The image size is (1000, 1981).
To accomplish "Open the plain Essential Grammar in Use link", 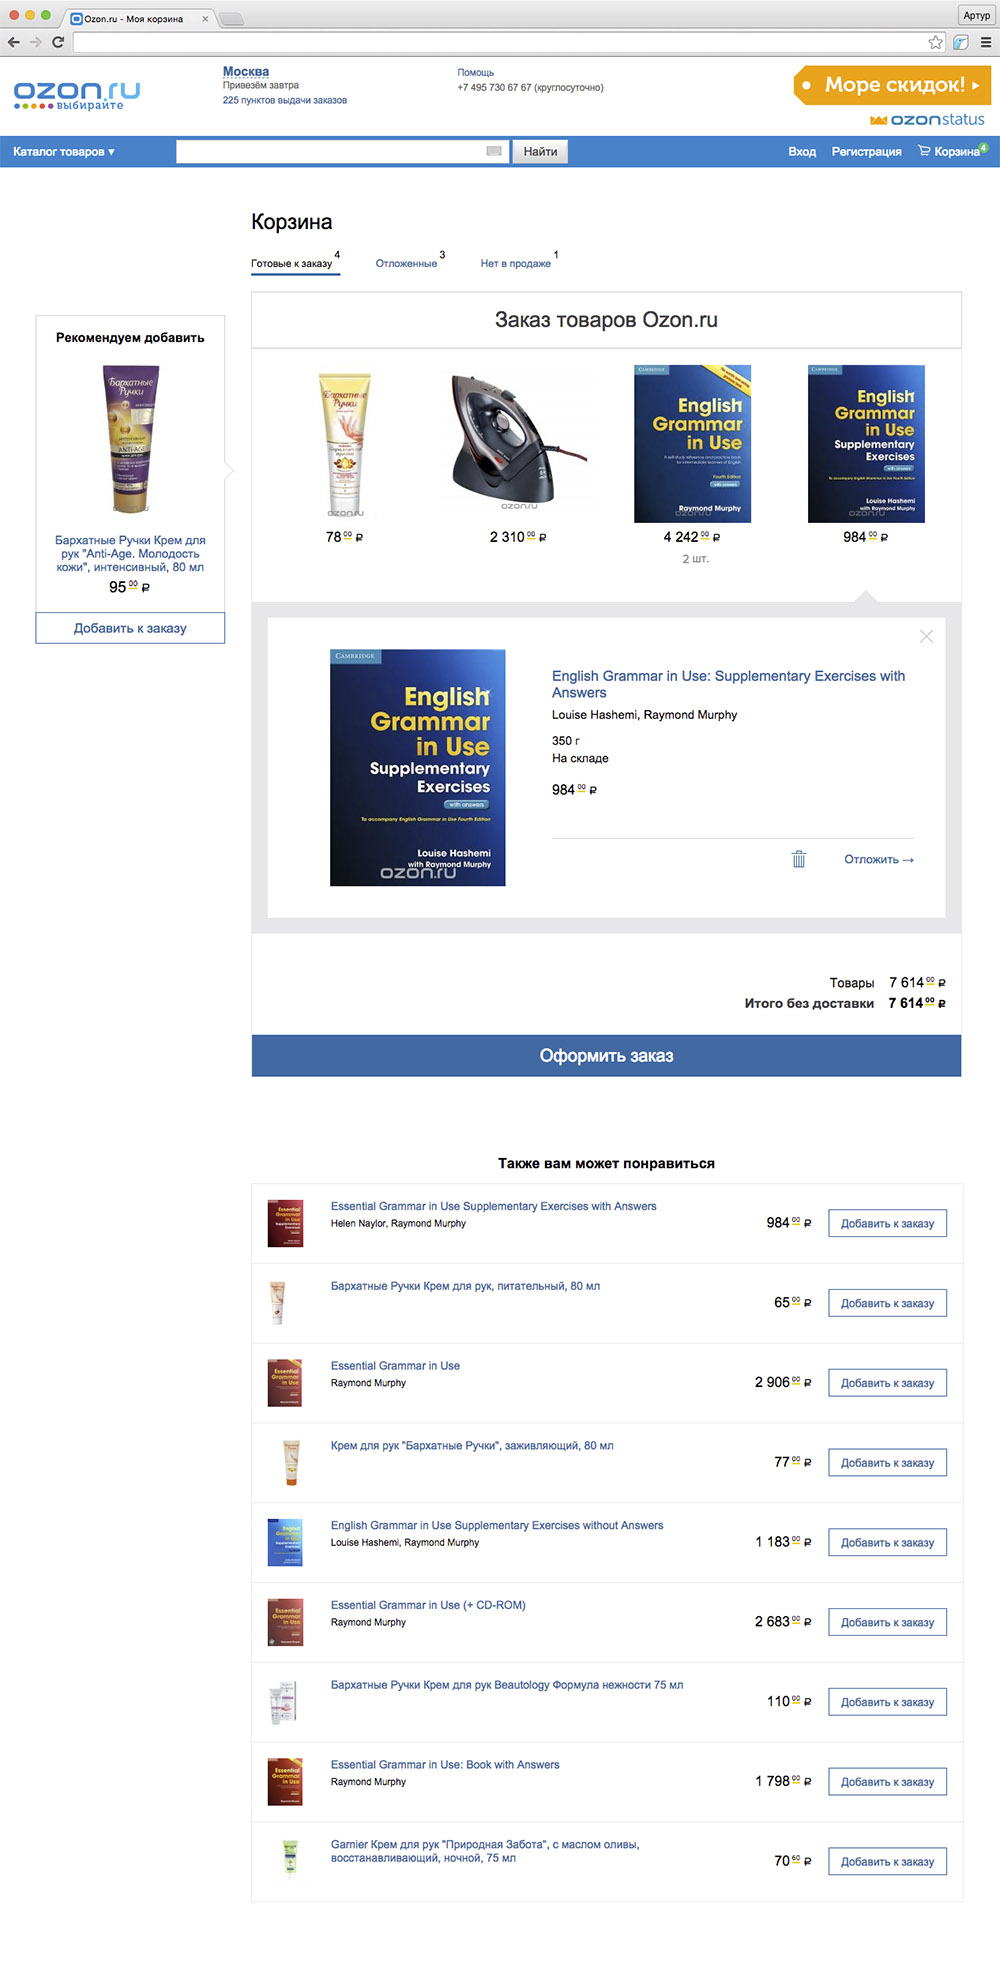I will tap(395, 1366).
